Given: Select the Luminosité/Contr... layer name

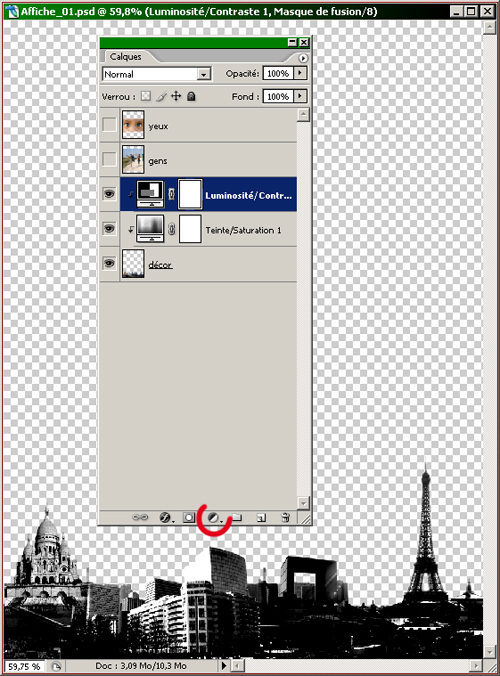Looking at the screenshot, I should click(x=248, y=195).
